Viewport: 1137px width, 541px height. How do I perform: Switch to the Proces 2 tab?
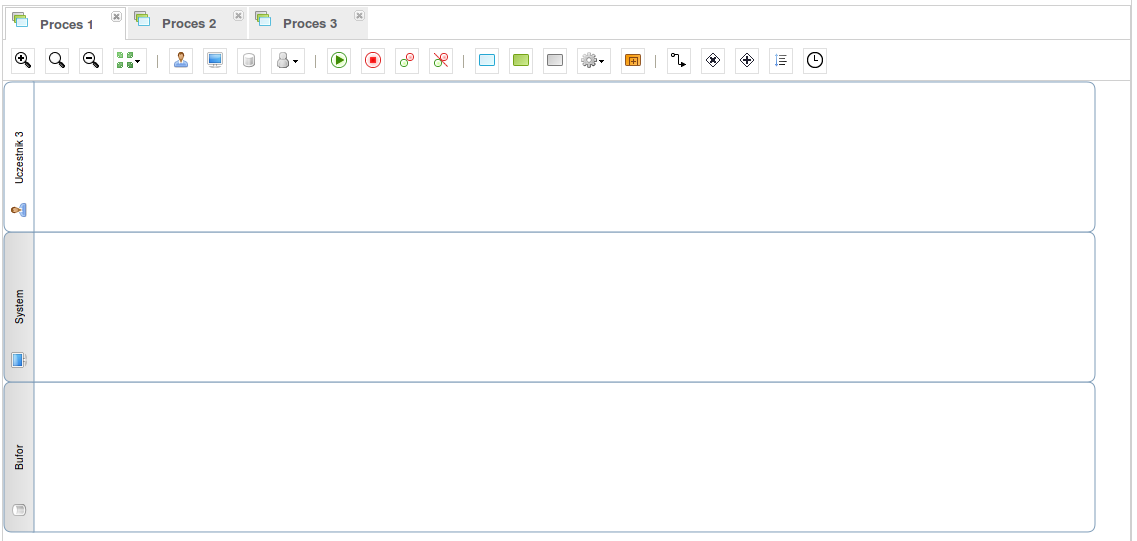pyautogui.click(x=188, y=23)
